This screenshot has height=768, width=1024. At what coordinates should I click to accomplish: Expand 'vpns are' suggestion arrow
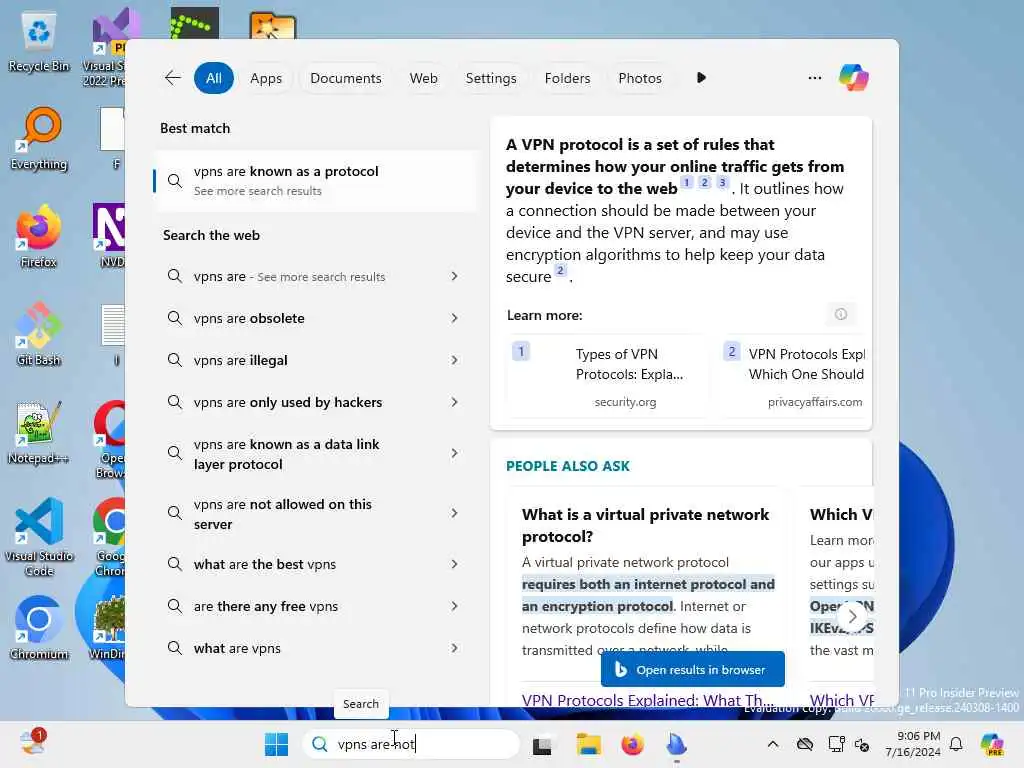pyautogui.click(x=455, y=276)
